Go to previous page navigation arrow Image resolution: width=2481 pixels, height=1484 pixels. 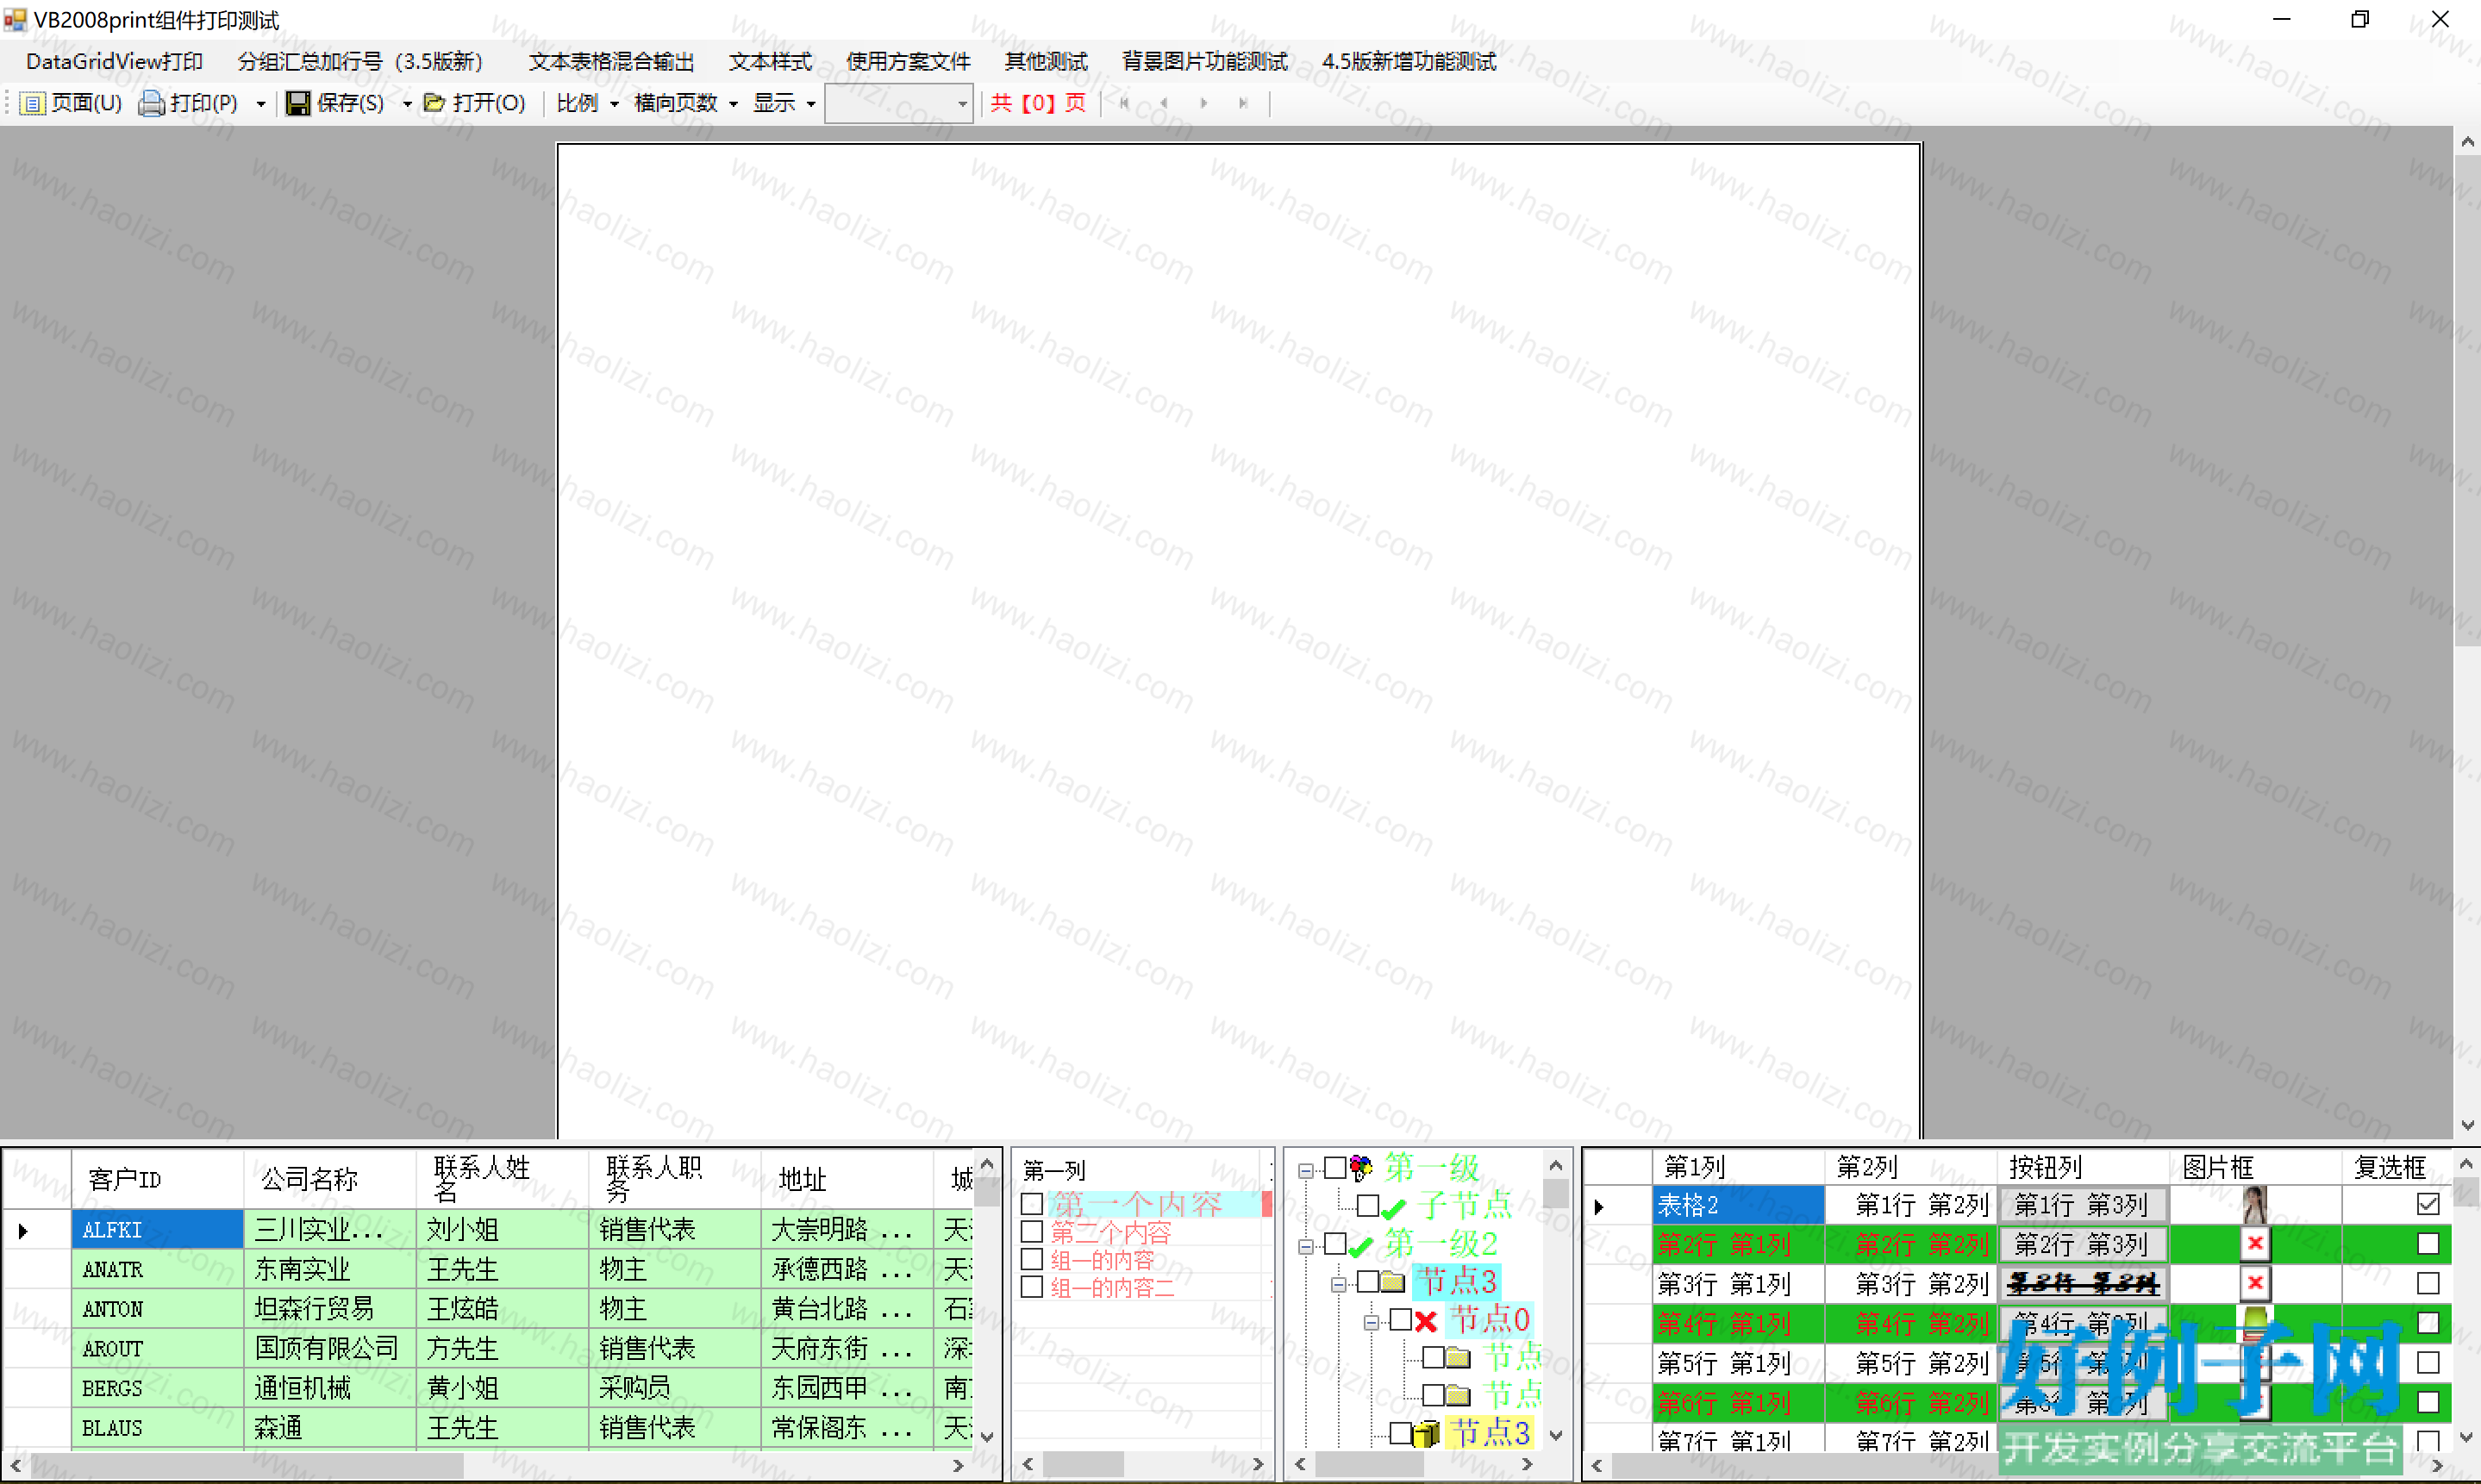point(1164,103)
